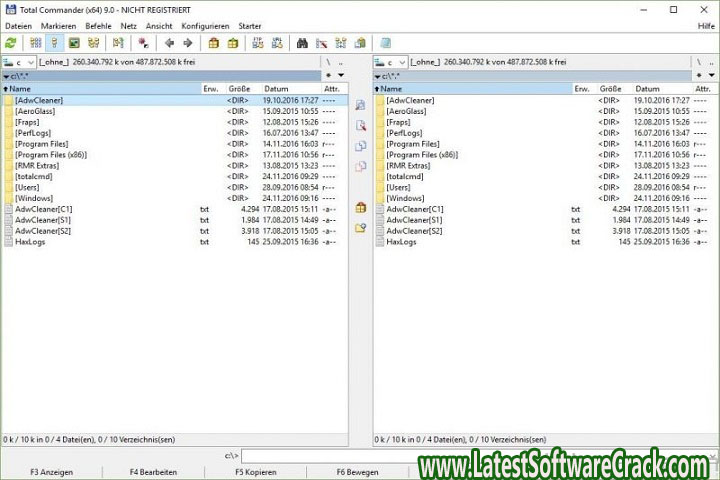Image resolution: width=720 pixels, height=480 pixels.
Task: Click the green Refresh icon in toolbar
Action: click(x=11, y=43)
